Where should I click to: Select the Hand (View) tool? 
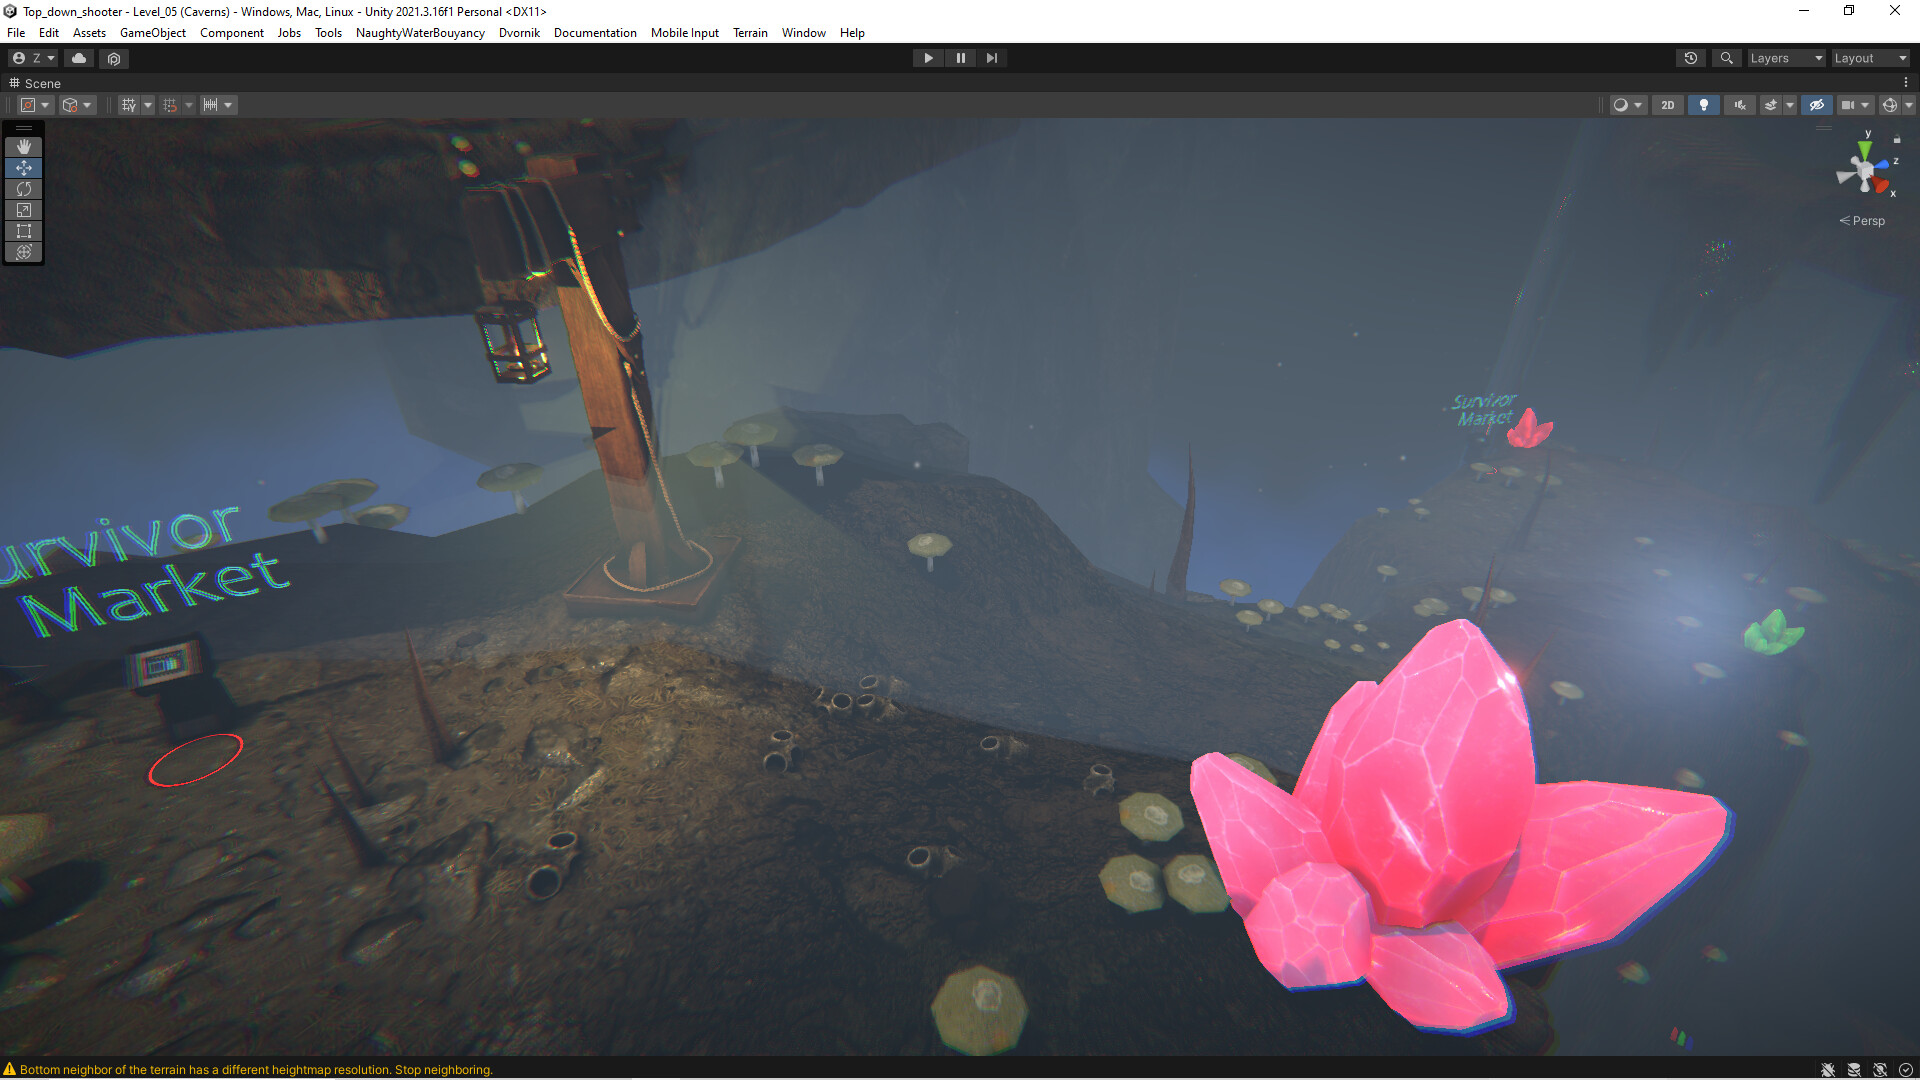coord(24,147)
